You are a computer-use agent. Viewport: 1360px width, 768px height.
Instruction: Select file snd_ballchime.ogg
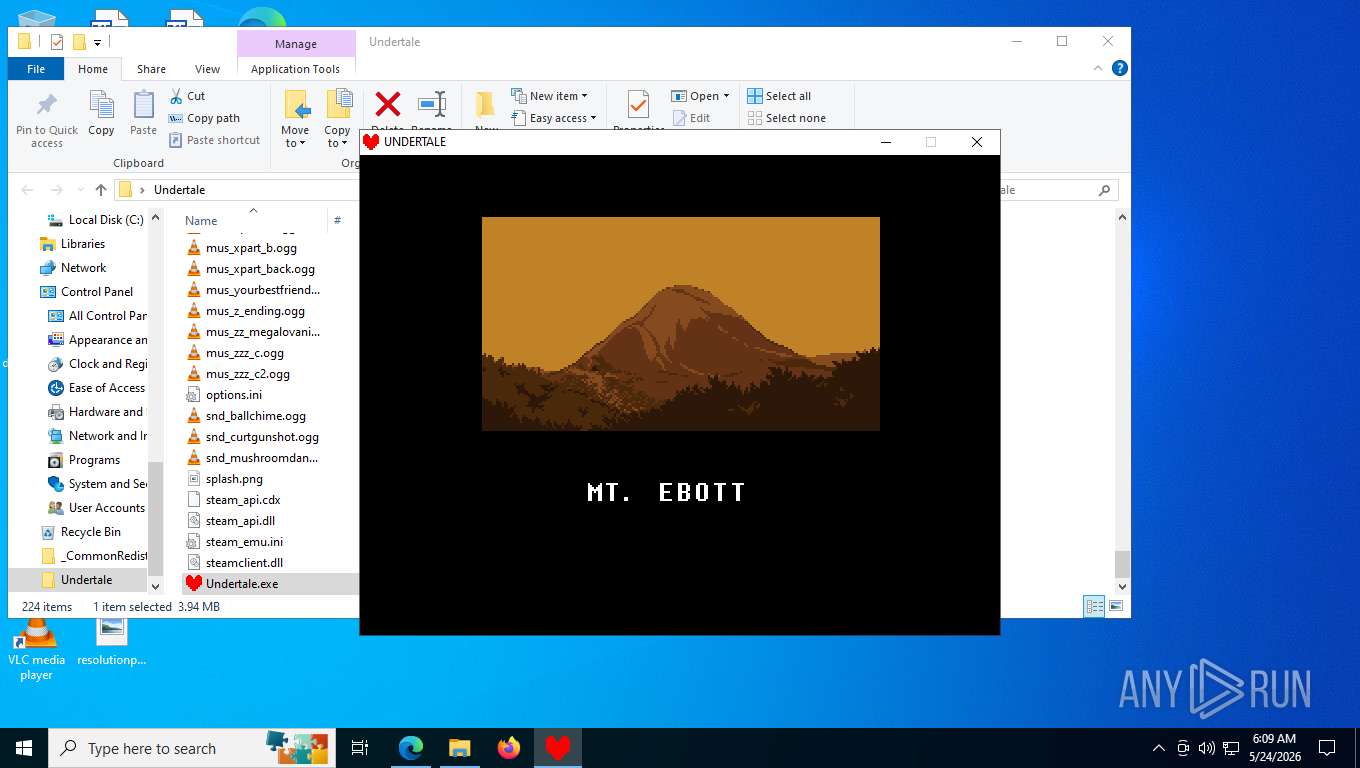[x=246, y=416]
